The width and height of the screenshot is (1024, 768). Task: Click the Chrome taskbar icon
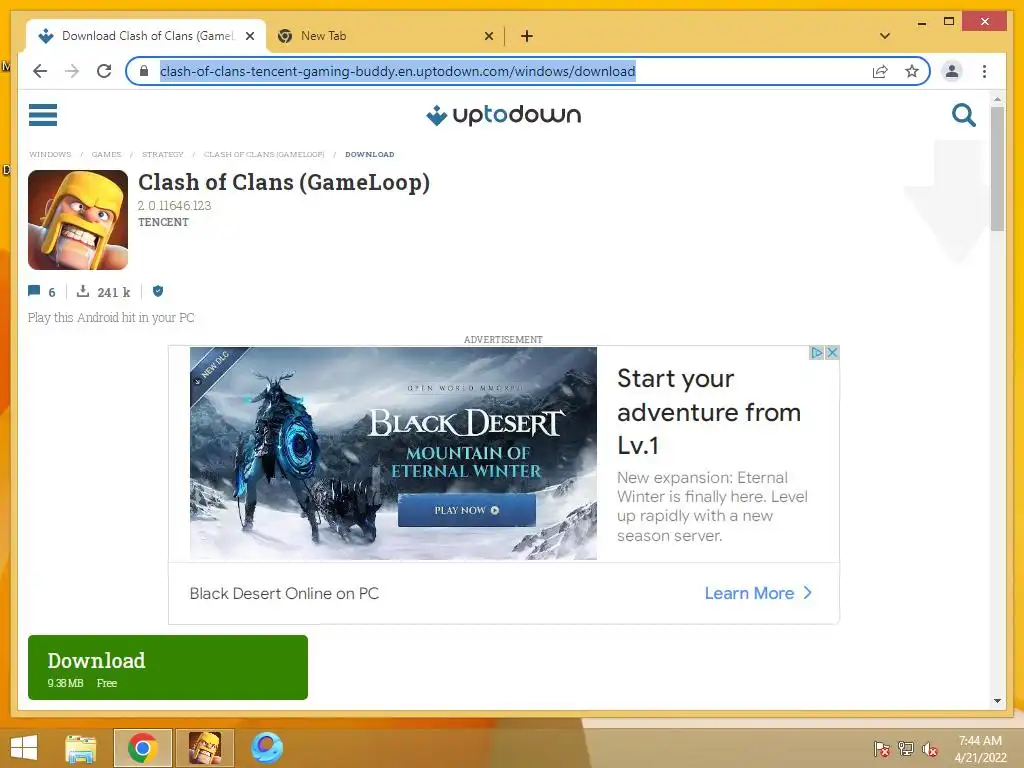[x=142, y=748]
